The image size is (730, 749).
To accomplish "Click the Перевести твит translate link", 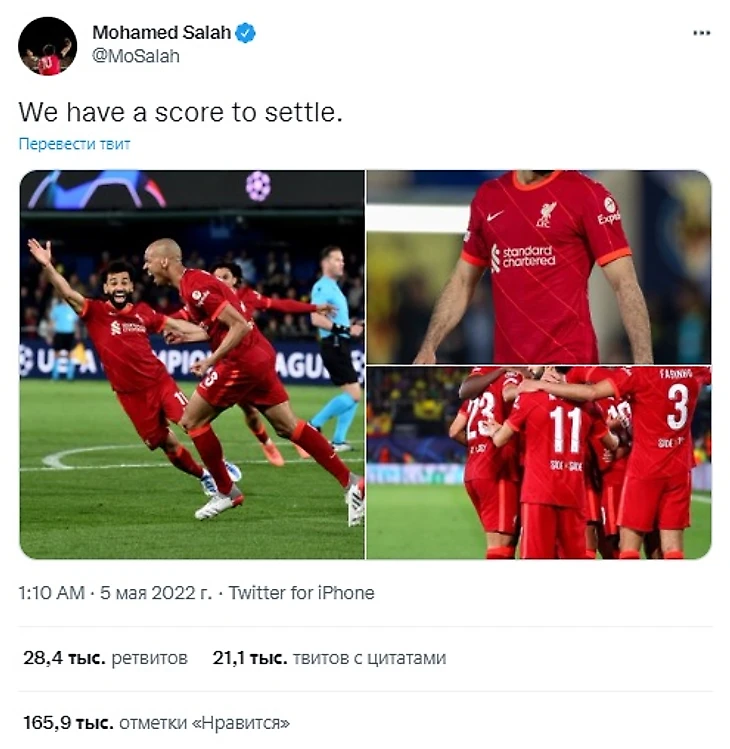I will (74, 144).
